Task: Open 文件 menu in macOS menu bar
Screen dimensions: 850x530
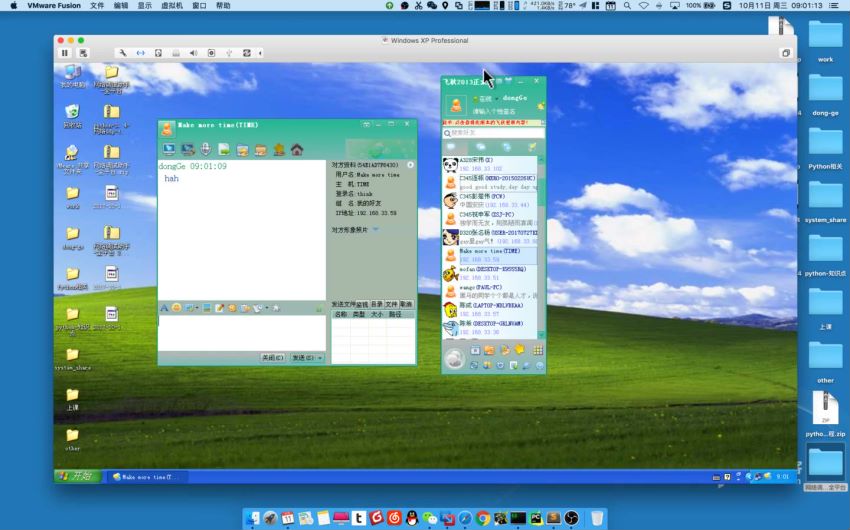Action: tap(97, 5)
